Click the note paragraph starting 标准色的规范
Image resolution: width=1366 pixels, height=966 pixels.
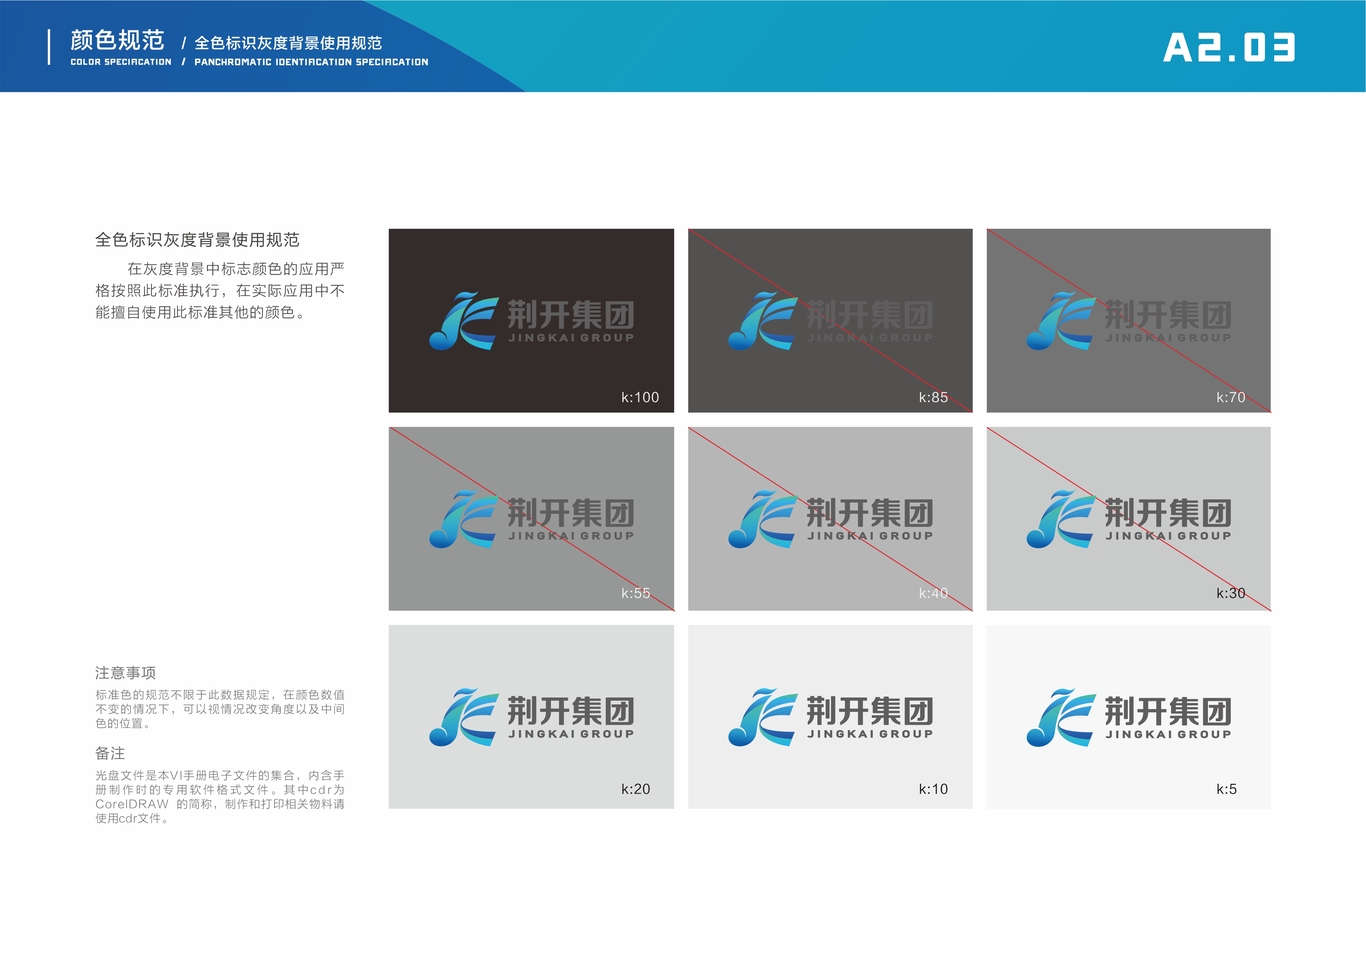click(220, 709)
